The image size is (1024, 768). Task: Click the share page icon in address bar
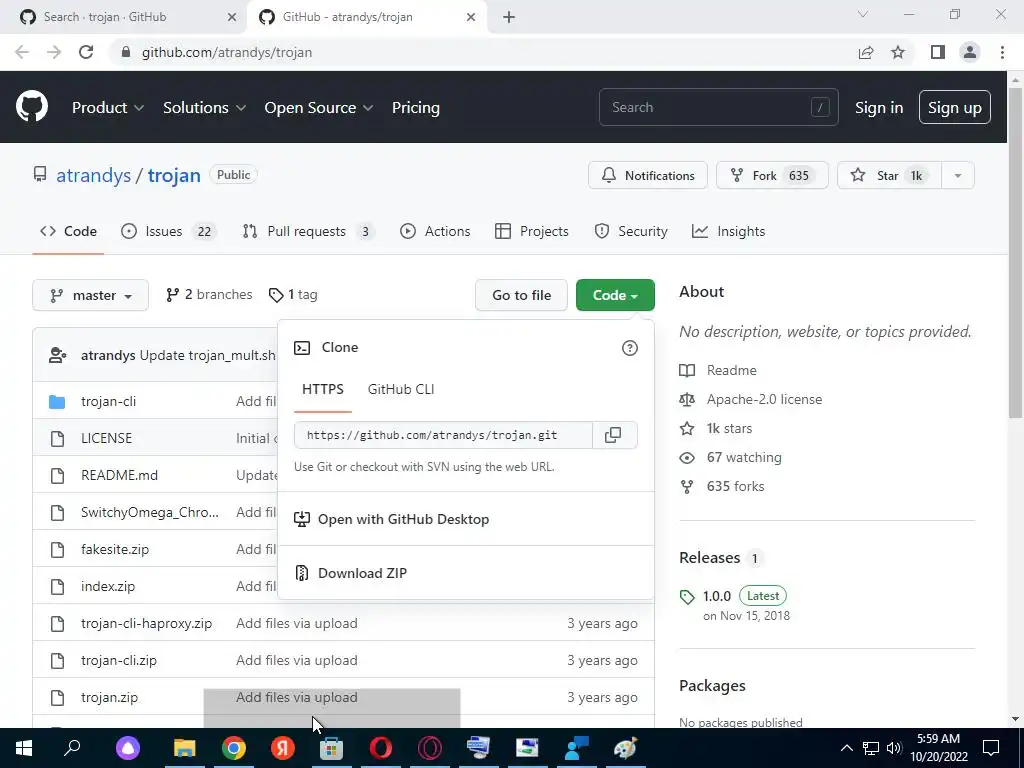point(866,52)
